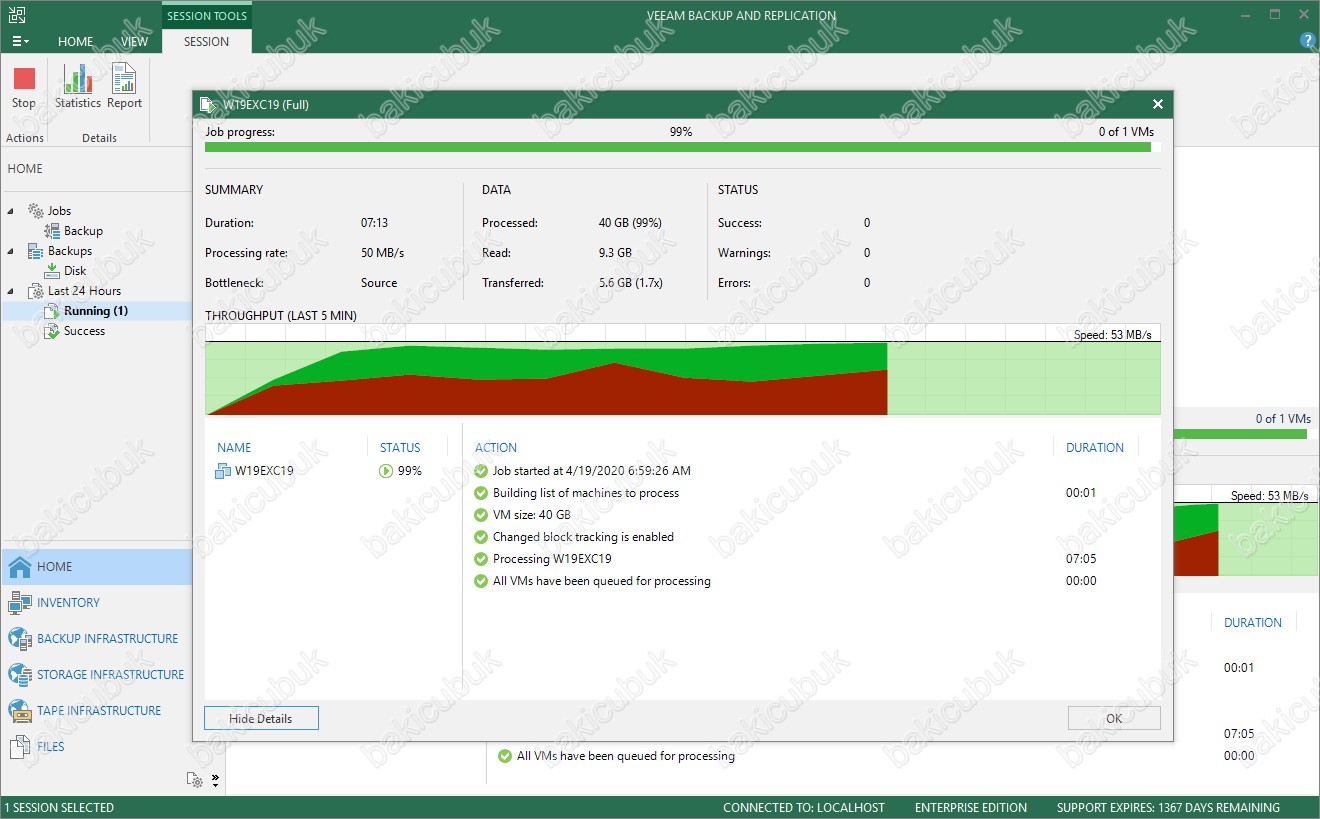Switch to the VIEW ribbon tab
The width and height of the screenshot is (1320, 819).
tap(135, 42)
